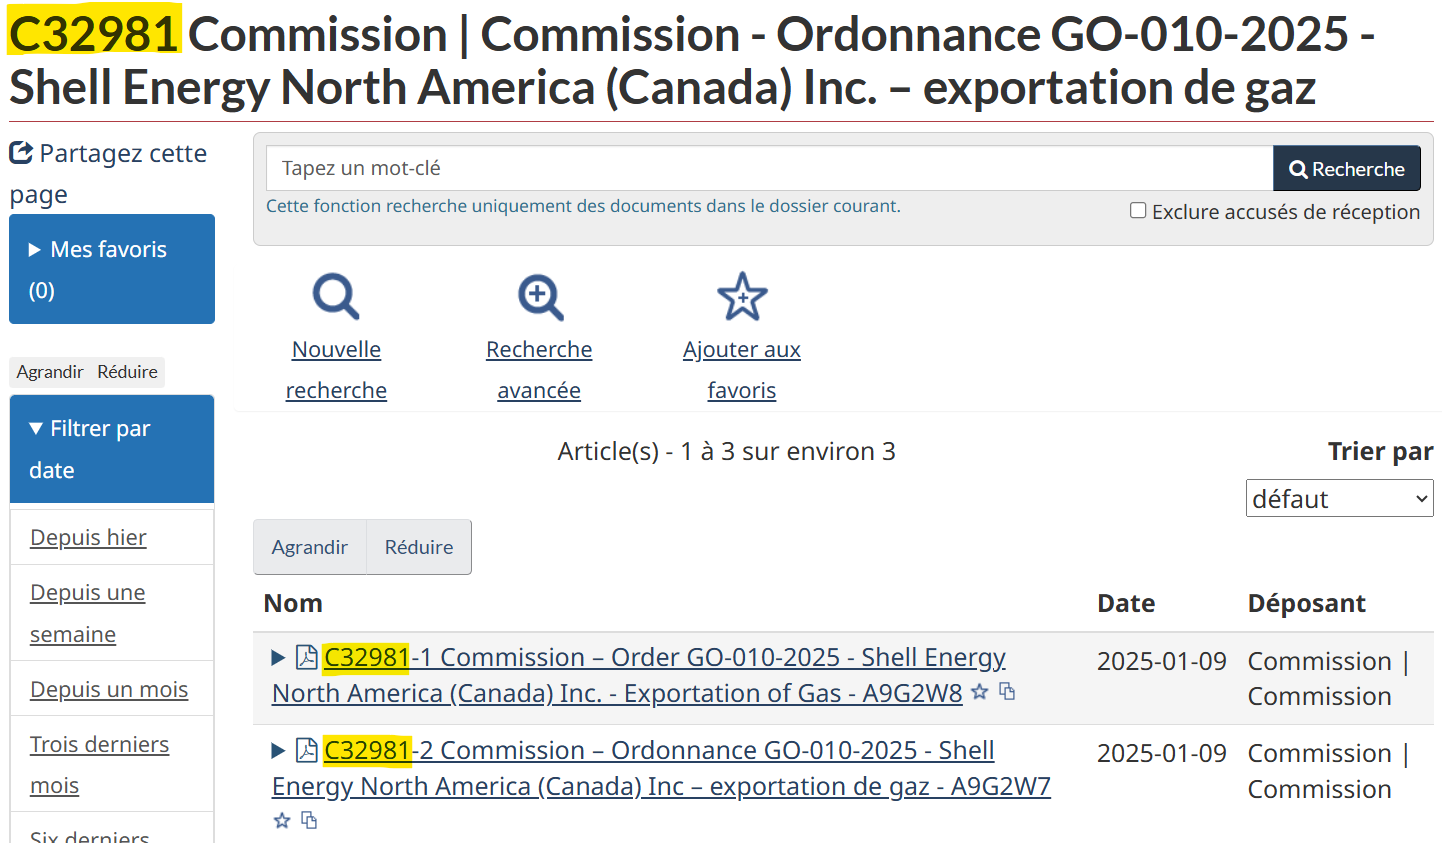Click the Date column header
The width and height of the screenshot is (1442, 843).
click(1126, 603)
